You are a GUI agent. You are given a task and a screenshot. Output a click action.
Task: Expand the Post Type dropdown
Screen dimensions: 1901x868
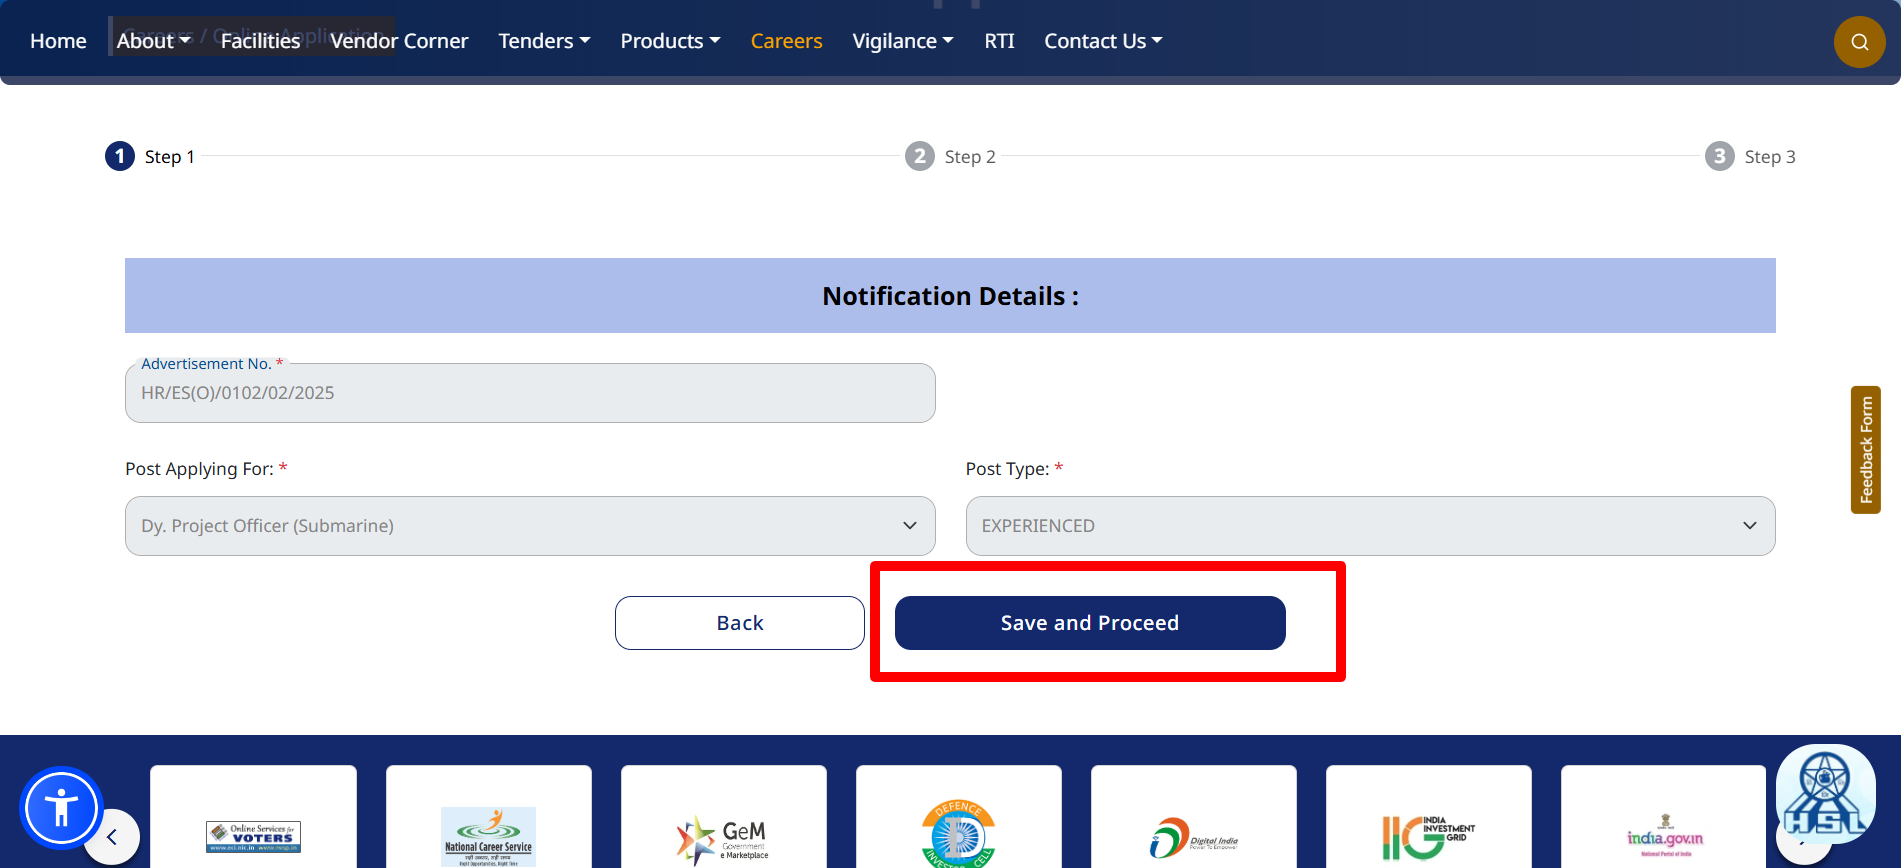pos(1370,526)
